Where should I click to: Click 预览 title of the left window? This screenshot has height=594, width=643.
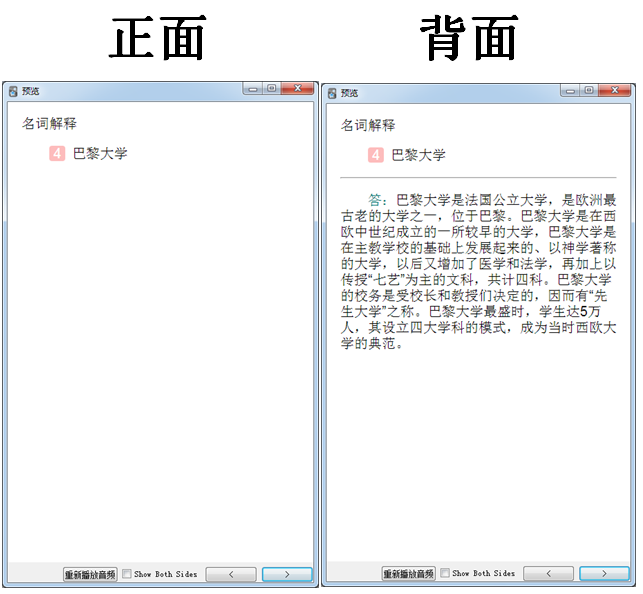coord(30,91)
